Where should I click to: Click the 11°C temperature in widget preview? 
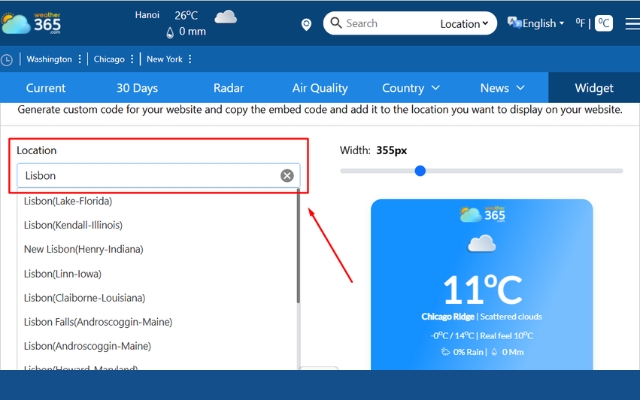tap(482, 290)
